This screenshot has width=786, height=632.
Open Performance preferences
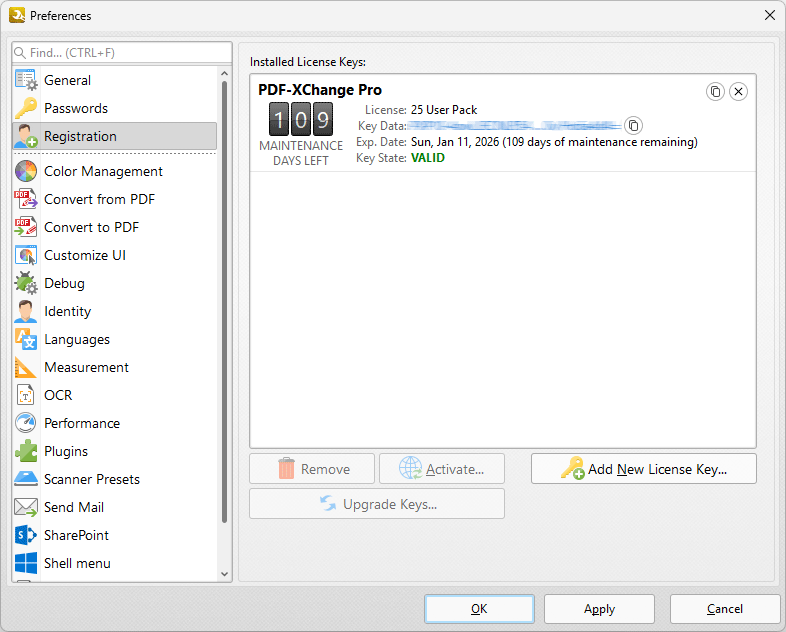tap(115, 424)
